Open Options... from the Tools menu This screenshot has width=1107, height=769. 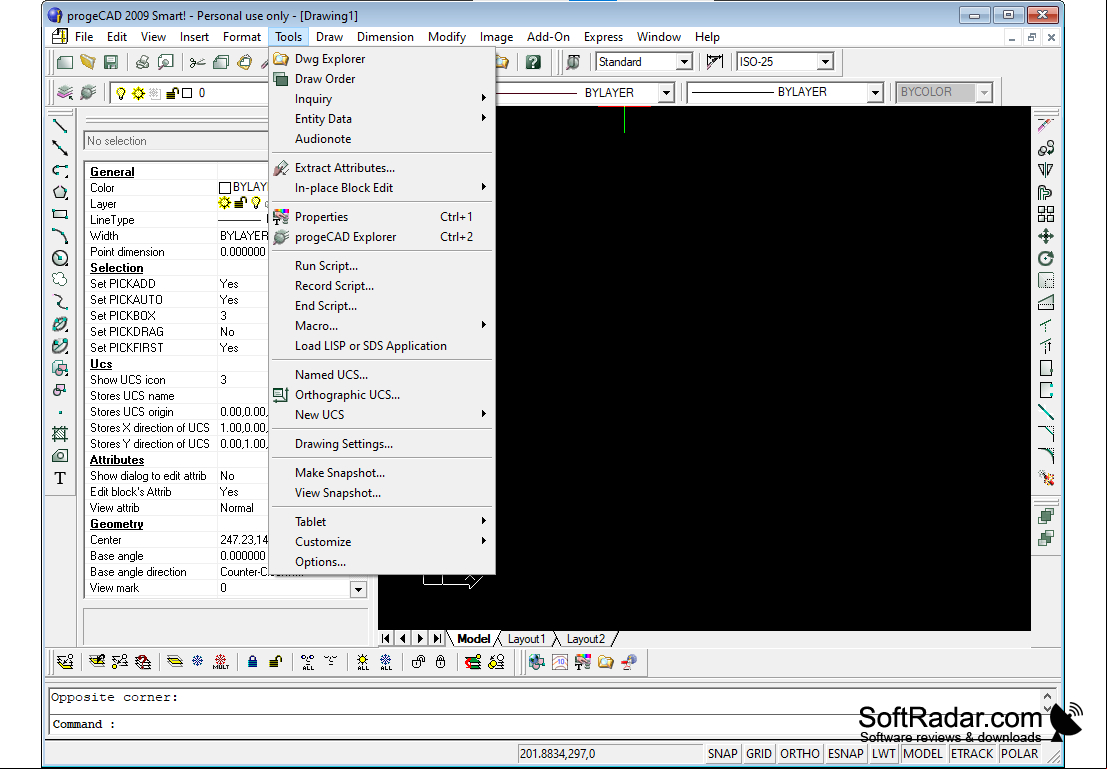[x=381, y=562]
